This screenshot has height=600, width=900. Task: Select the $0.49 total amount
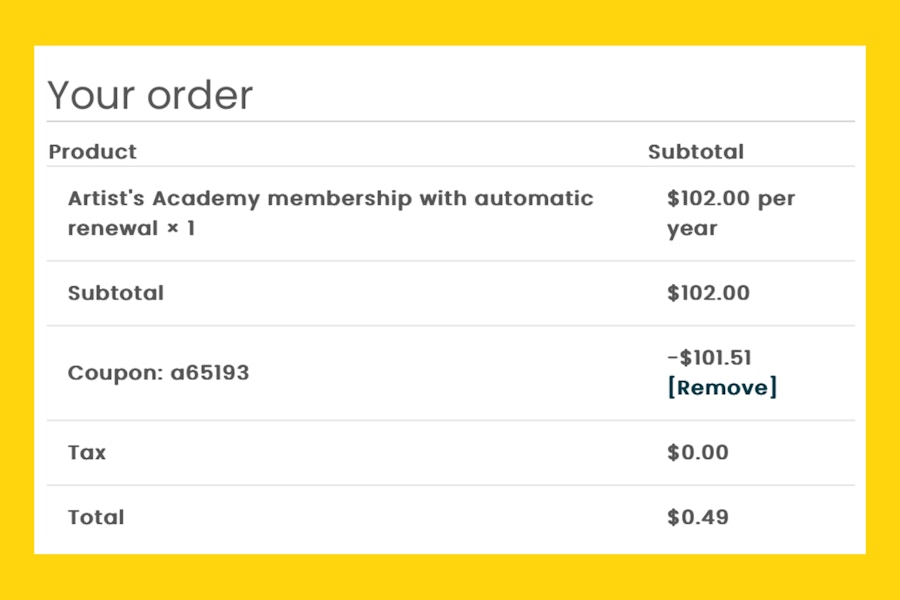tap(698, 517)
